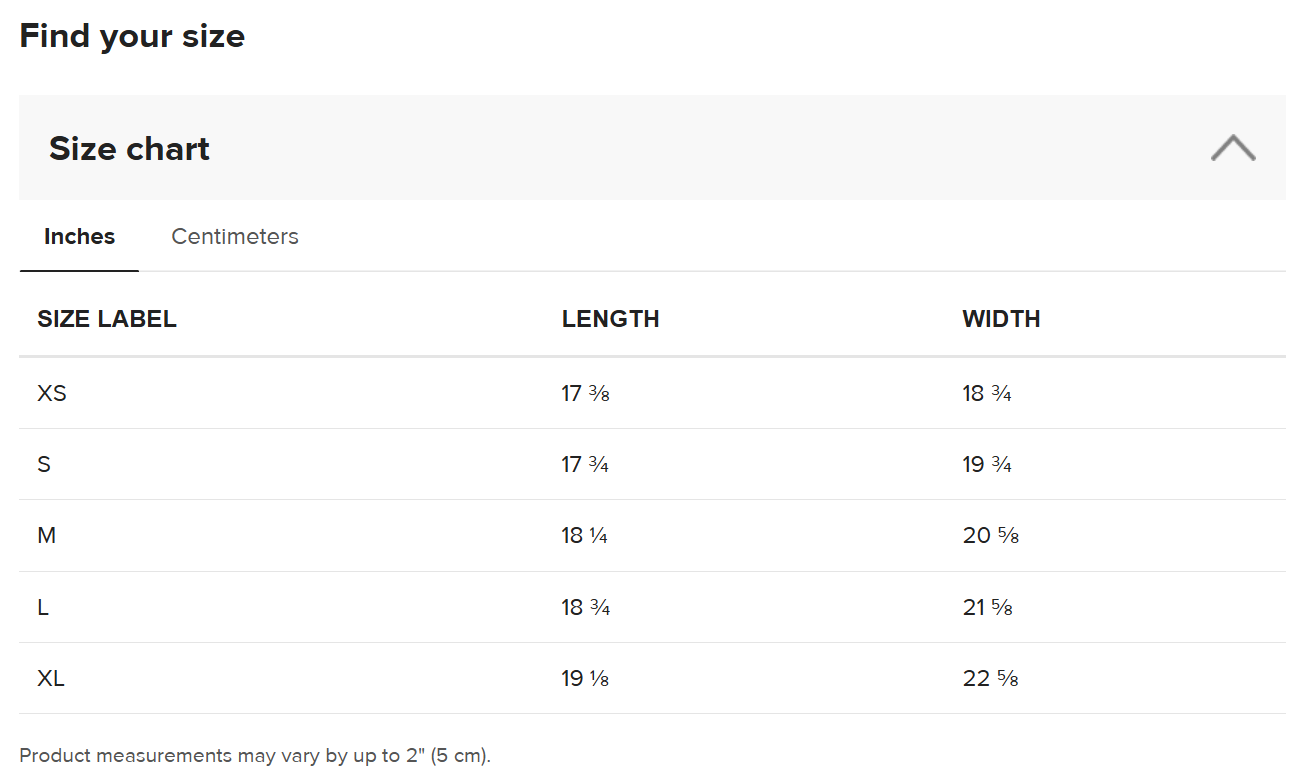Screen dimensions: 1311x776
Task: Click the WIDTH column header
Action: (x=1001, y=319)
